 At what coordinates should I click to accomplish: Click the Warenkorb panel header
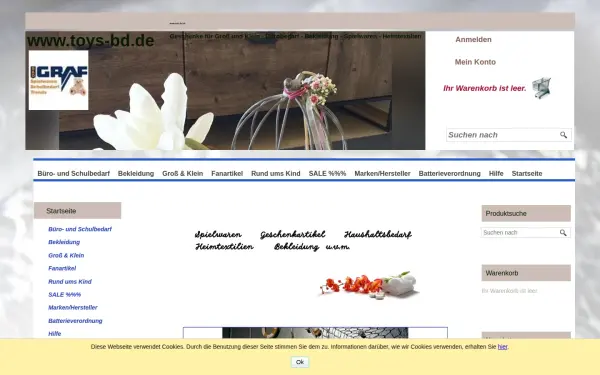pos(526,273)
